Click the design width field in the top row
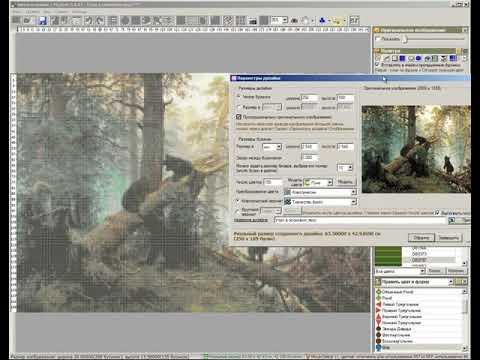This screenshot has height=360, width=480. pyautogui.click(x=310, y=98)
